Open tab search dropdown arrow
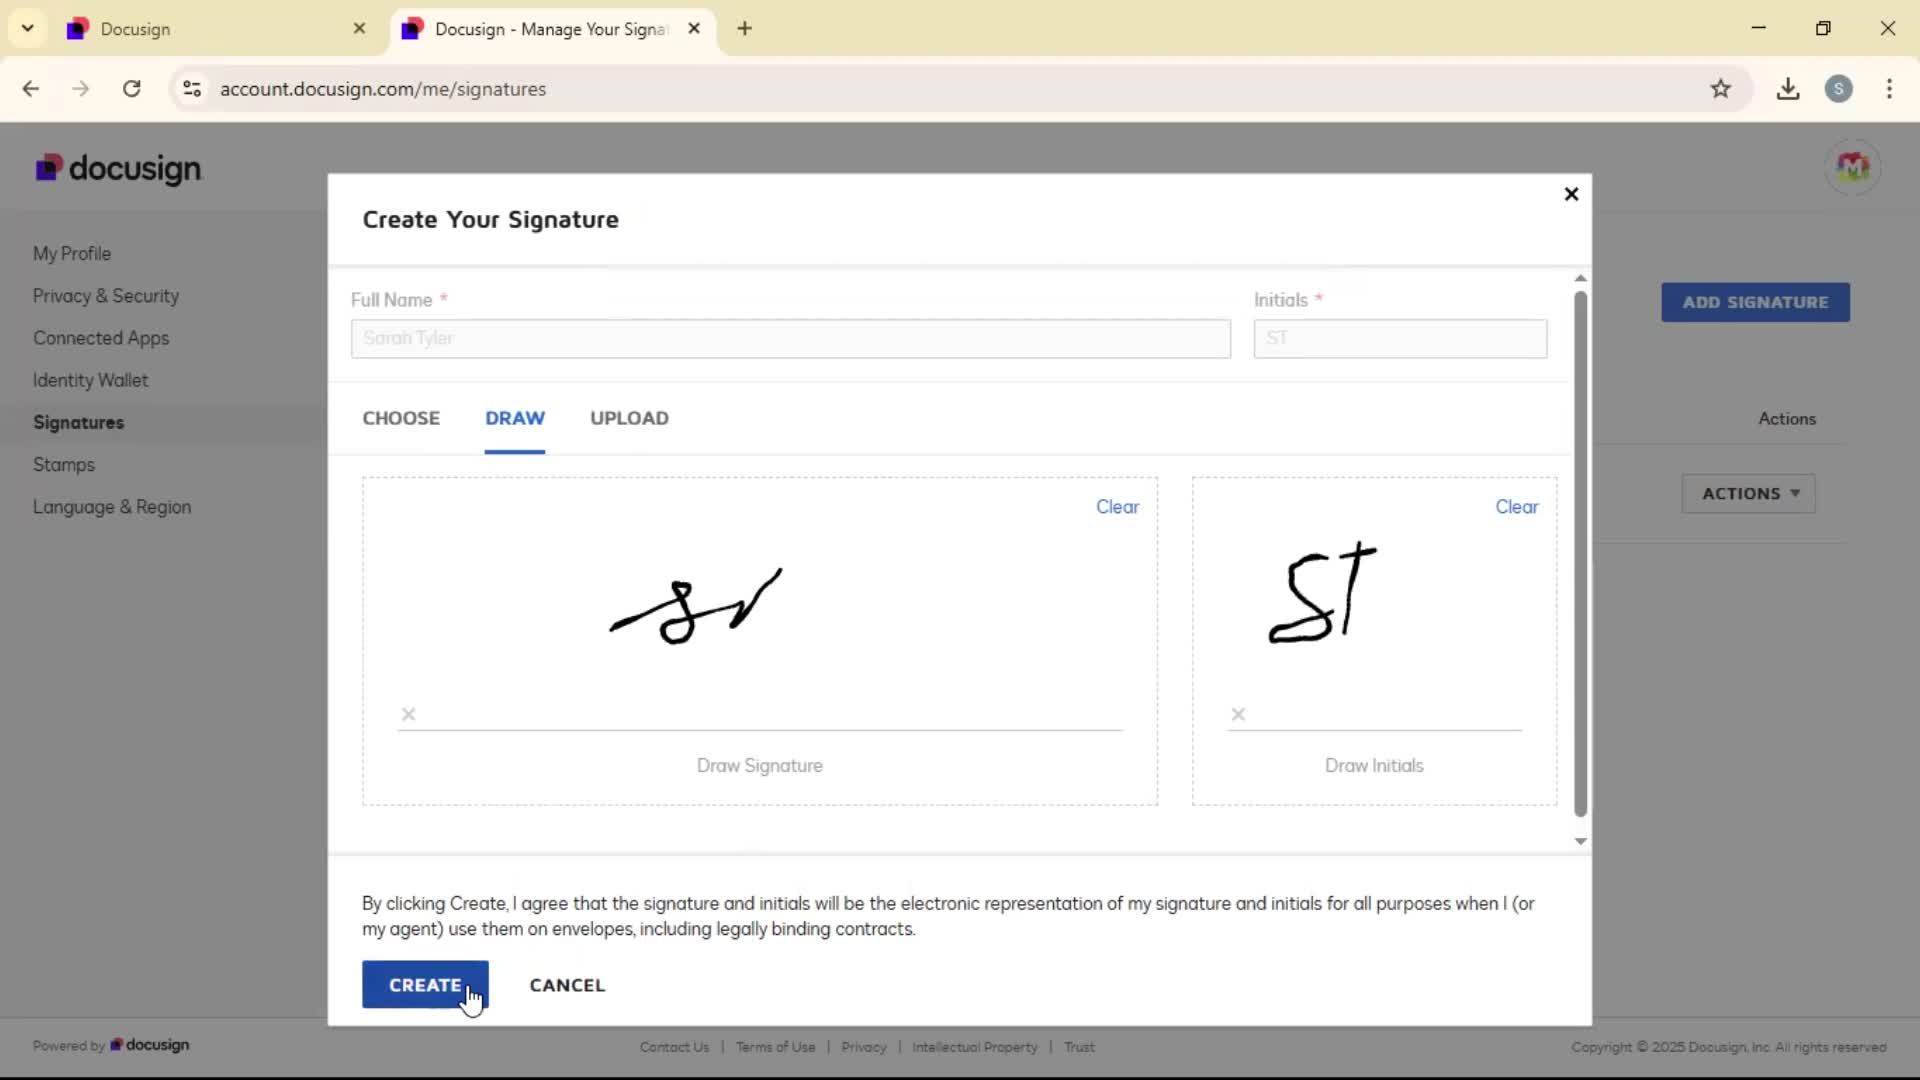Viewport: 1920px width, 1080px height. pyautogui.click(x=28, y=28)
